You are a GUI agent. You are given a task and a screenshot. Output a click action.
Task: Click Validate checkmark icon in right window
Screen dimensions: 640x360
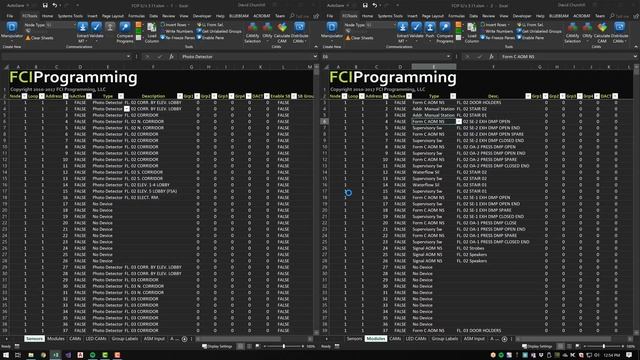pos(416,27)
